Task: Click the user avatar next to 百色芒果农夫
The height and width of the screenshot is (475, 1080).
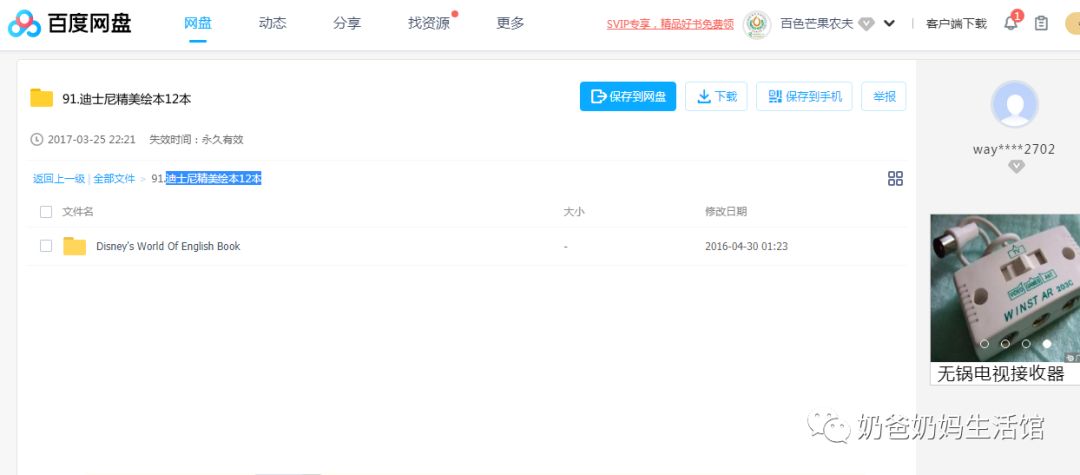Action: pos(757,24)
